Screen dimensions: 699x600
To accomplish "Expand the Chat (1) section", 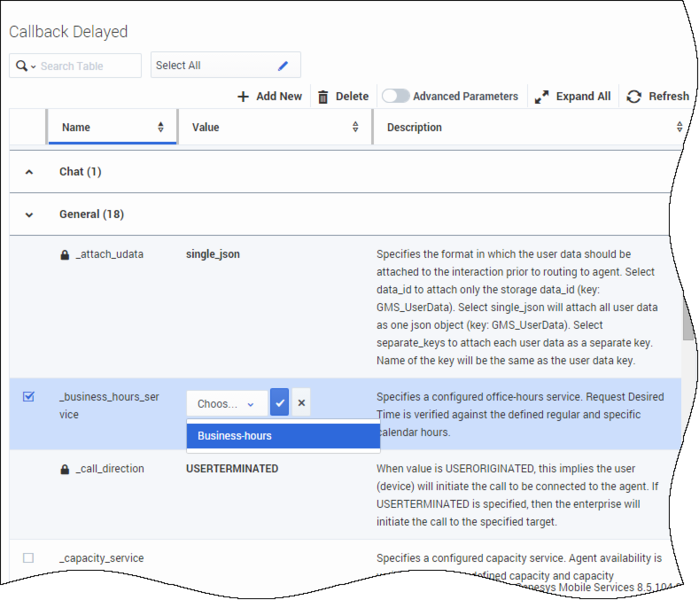I will (28, 172).
